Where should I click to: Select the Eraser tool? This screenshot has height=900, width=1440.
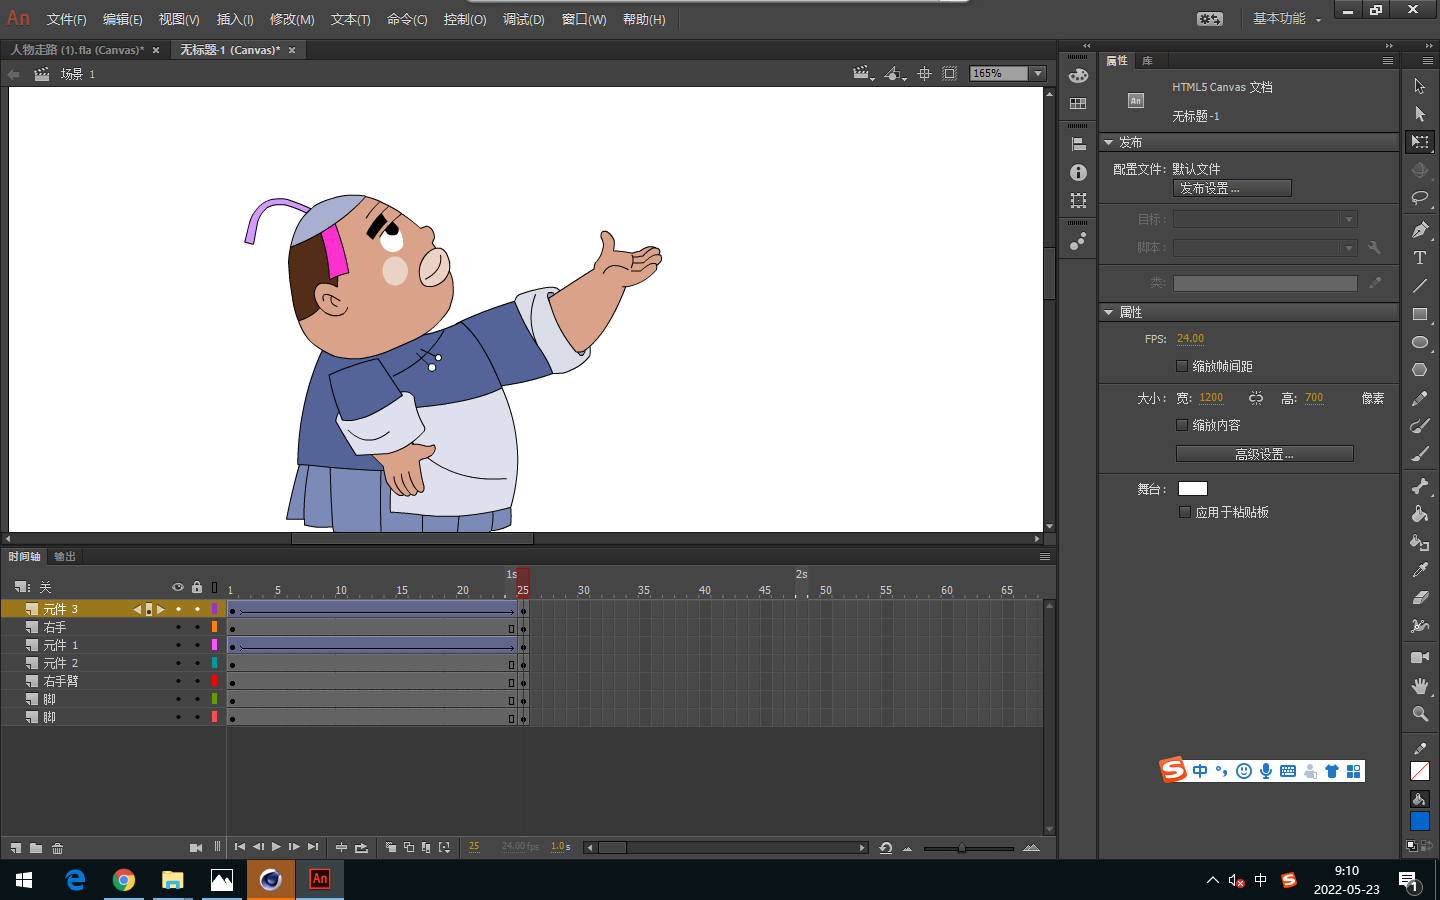(1419, 598)
